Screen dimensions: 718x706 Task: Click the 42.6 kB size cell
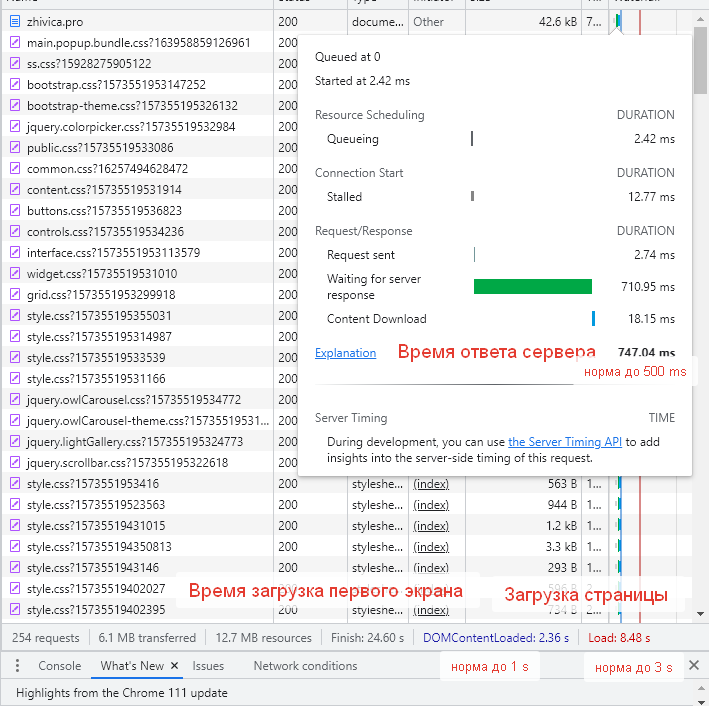click(x=558, y=22)
